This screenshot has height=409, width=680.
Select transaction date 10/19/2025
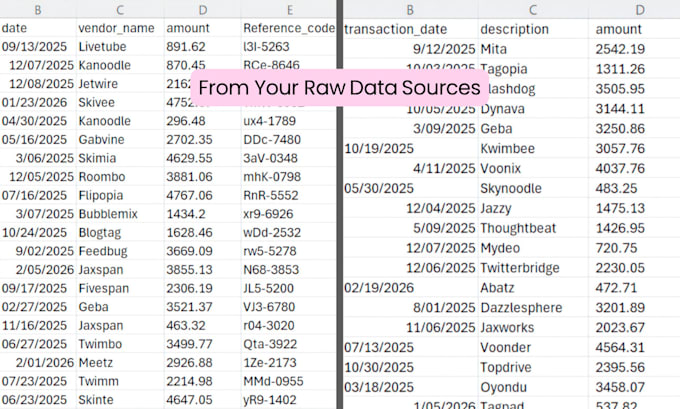click(410, 149)
